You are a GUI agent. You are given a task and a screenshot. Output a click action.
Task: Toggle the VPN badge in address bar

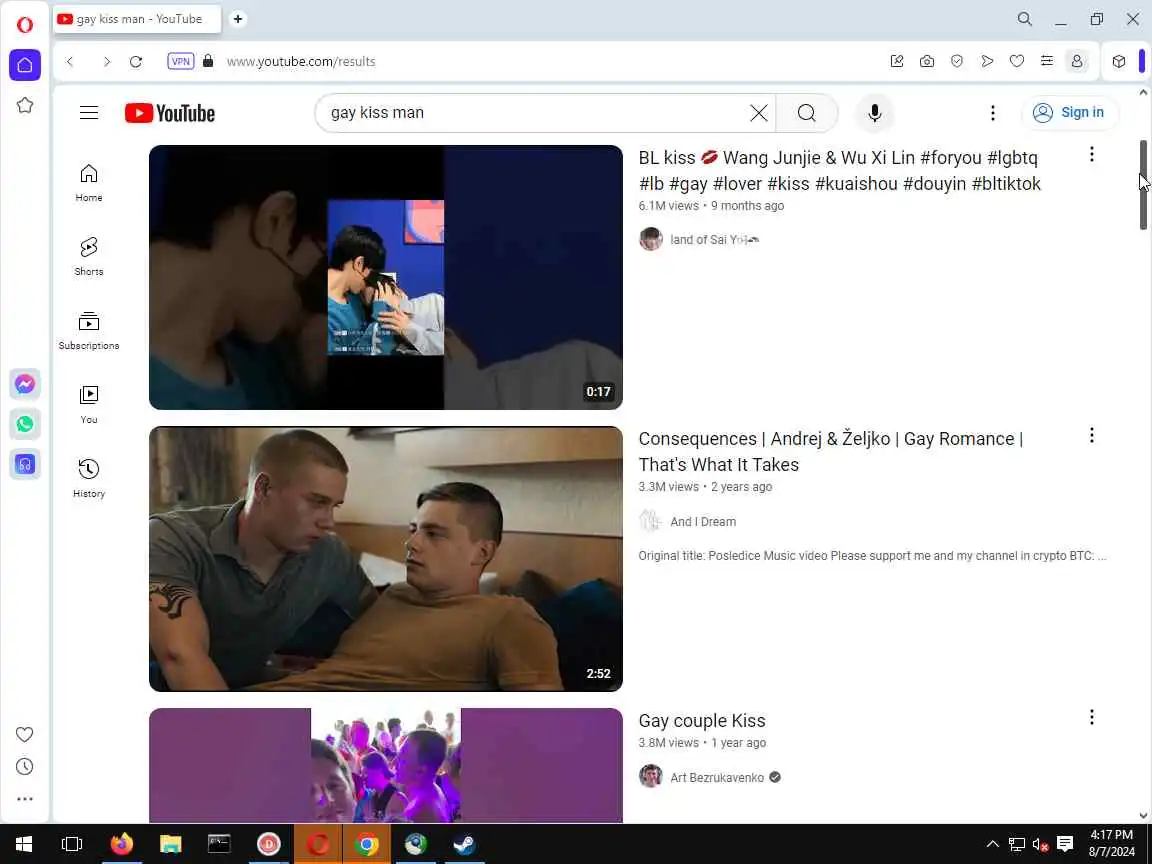181,61
